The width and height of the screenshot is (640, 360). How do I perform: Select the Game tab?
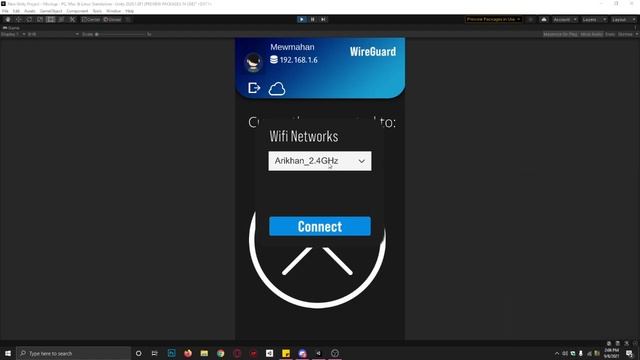[11, 28]
